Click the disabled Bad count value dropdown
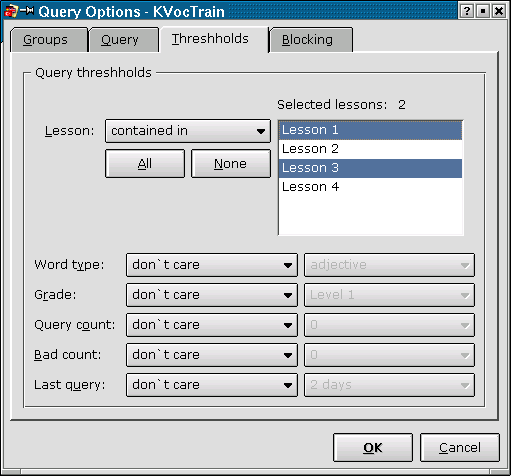This screenshot has height=476, width=511. point(389,355)
